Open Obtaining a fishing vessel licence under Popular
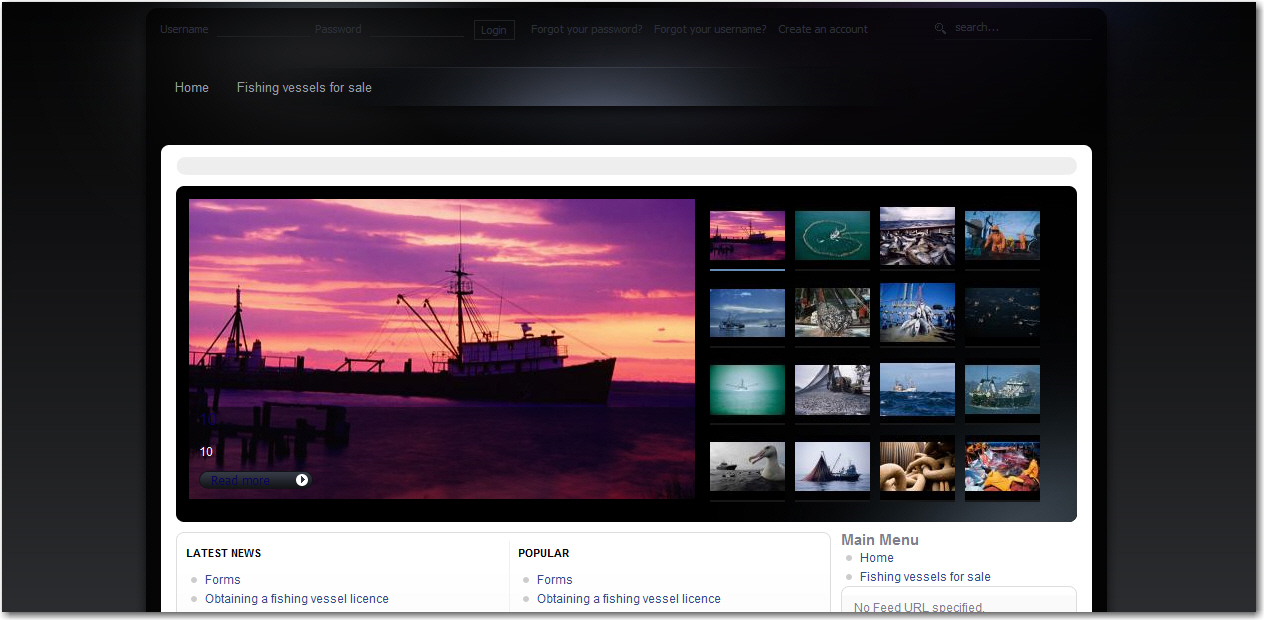Image resolution: width=1264 pixels, height=620 pixels. [628, 598]
